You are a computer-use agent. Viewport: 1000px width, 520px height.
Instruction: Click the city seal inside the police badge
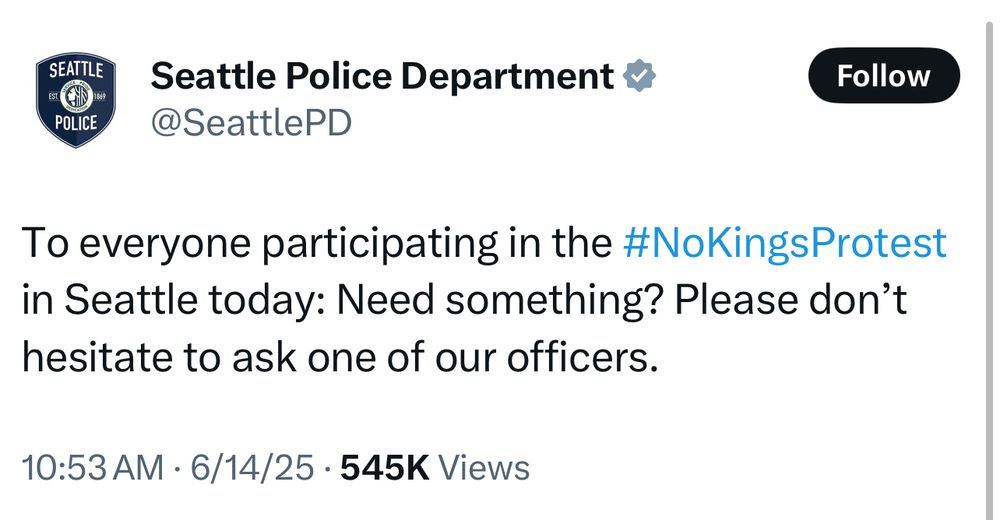click(76, 98)
